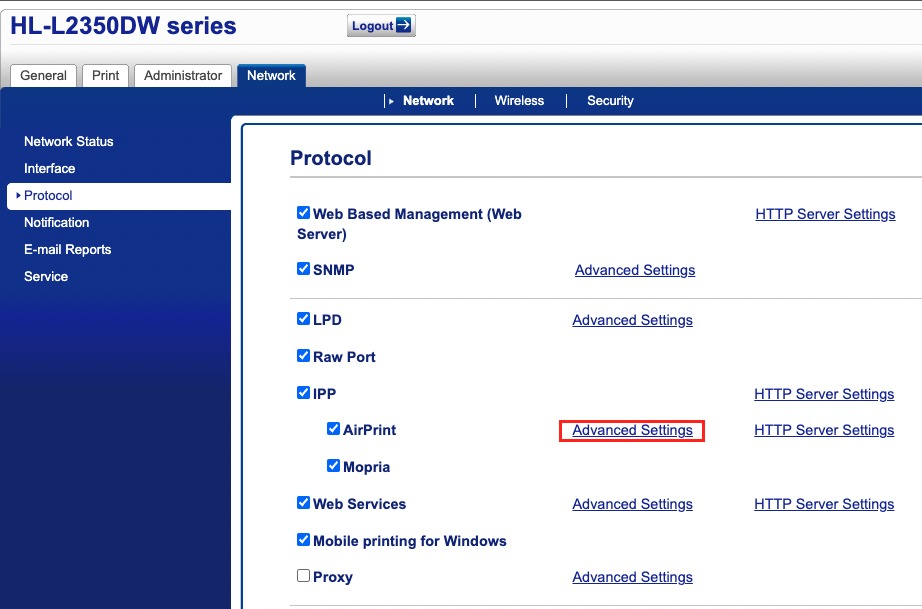The height and width of the screenshot is (609, 922).
Task: Disable the Raw Port checkbox
Action: point(303,356)
